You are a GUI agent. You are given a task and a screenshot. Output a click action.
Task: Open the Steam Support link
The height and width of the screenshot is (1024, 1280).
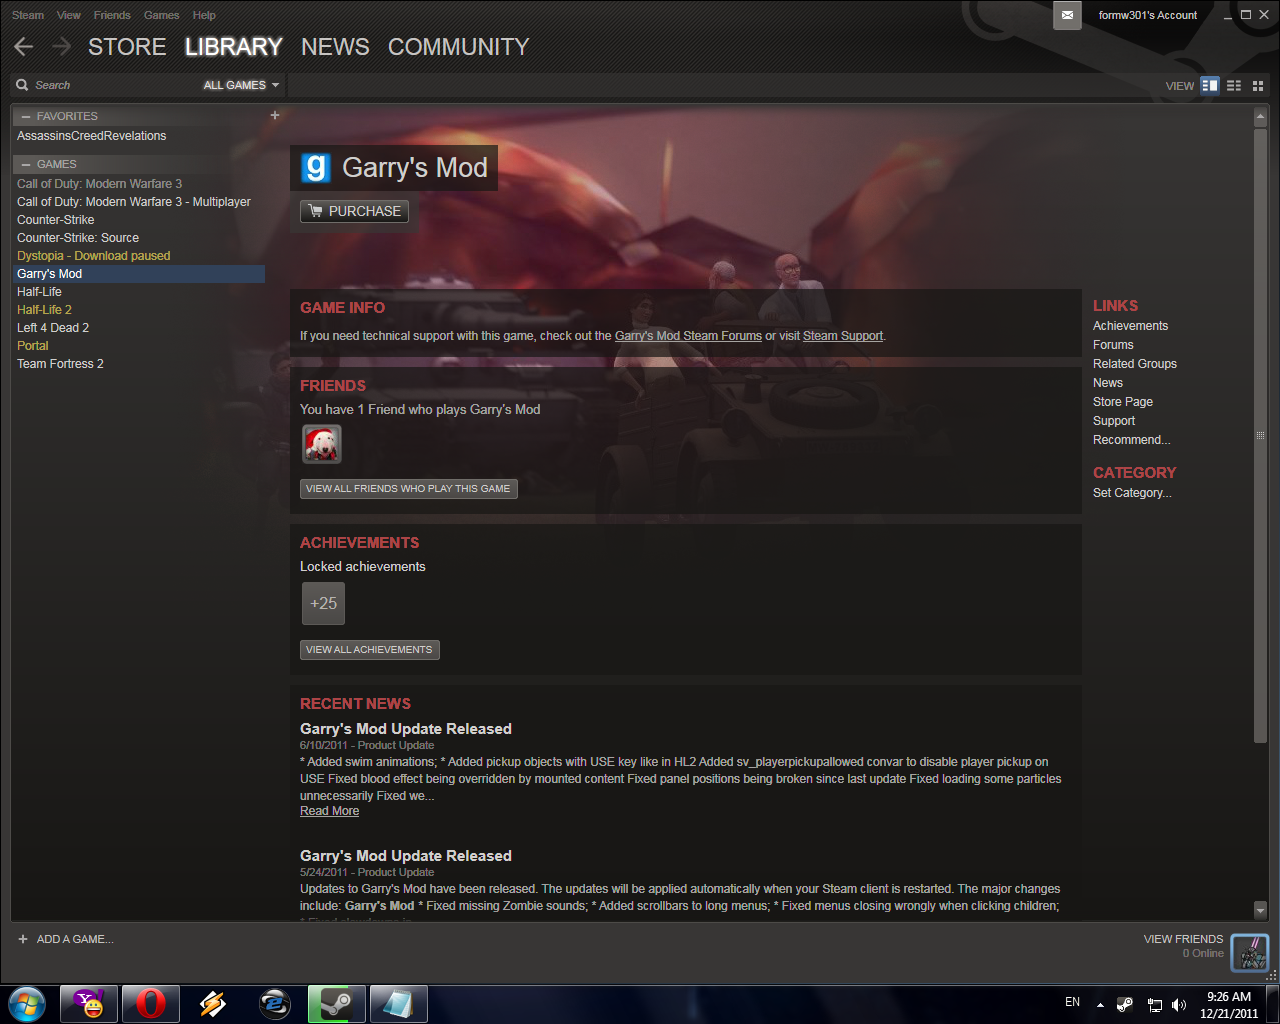pyautogui.click(x=843, y=336)
